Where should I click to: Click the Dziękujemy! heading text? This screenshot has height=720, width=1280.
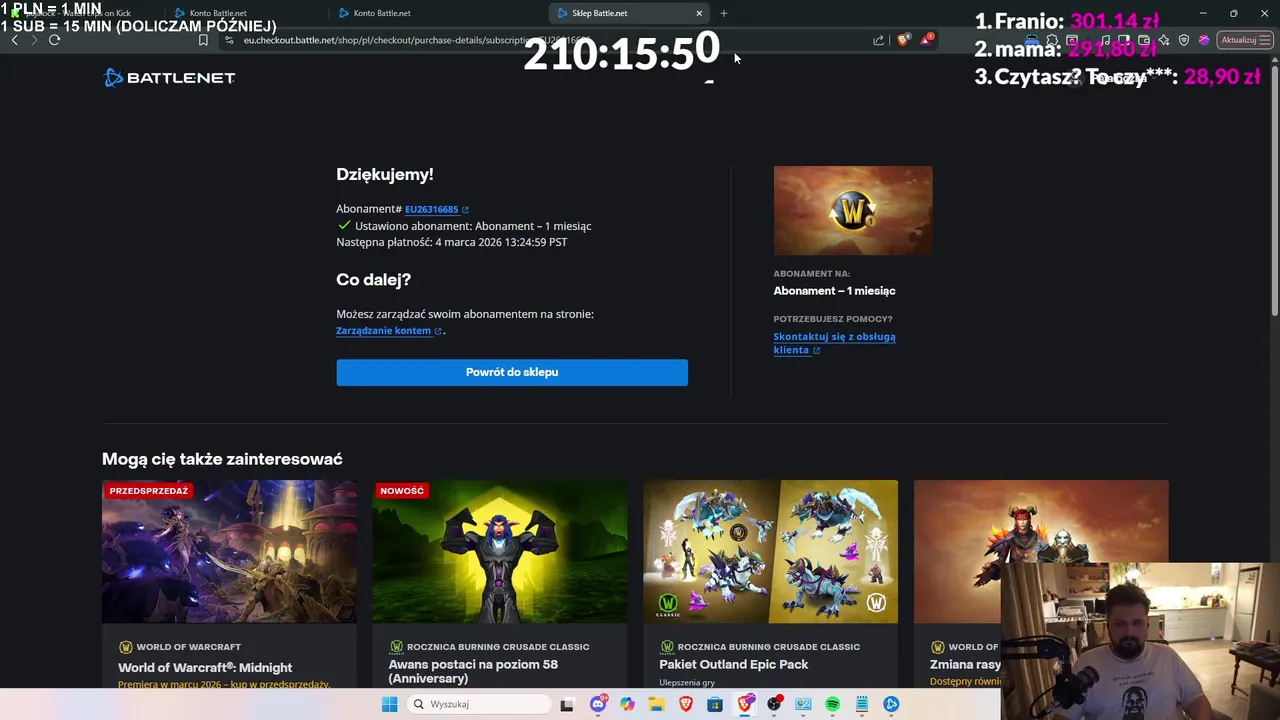(x=385, y=174)
